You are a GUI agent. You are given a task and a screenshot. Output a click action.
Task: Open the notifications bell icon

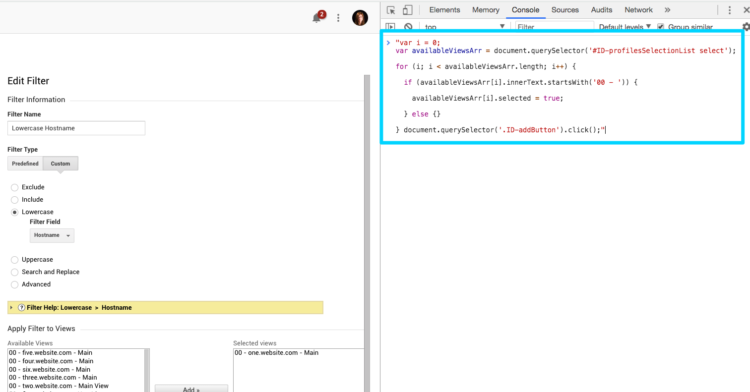coord(316,18)
